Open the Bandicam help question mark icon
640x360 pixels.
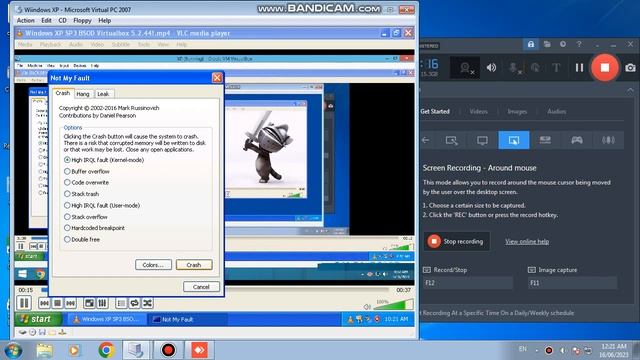(x=579, y=44)
